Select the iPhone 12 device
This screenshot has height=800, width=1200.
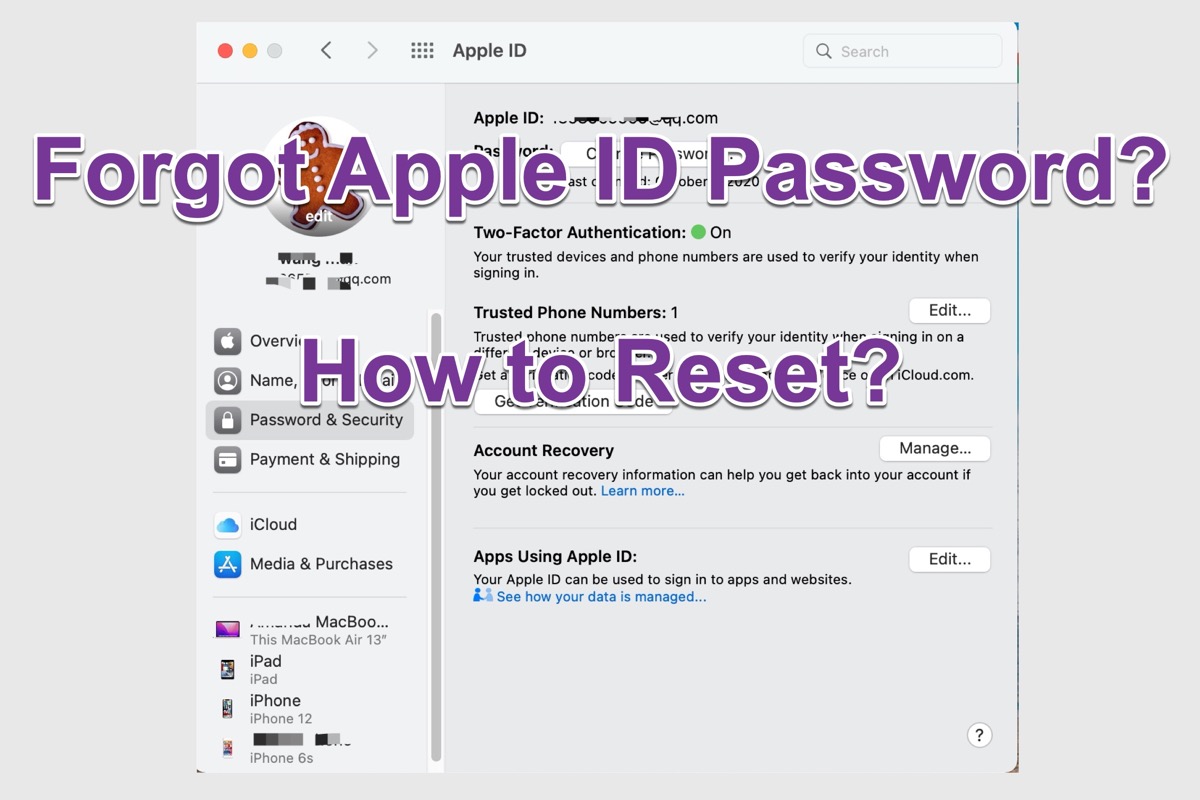[x=280, y=709]
